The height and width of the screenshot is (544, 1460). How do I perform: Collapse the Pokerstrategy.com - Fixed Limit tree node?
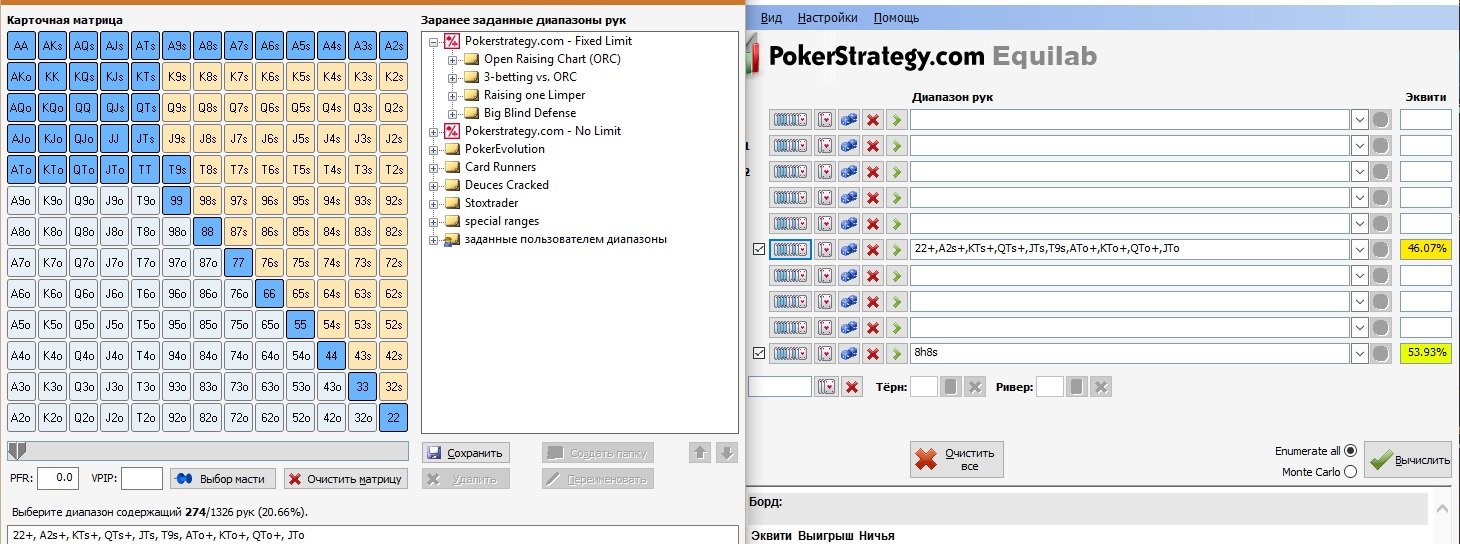pos(434,41)
